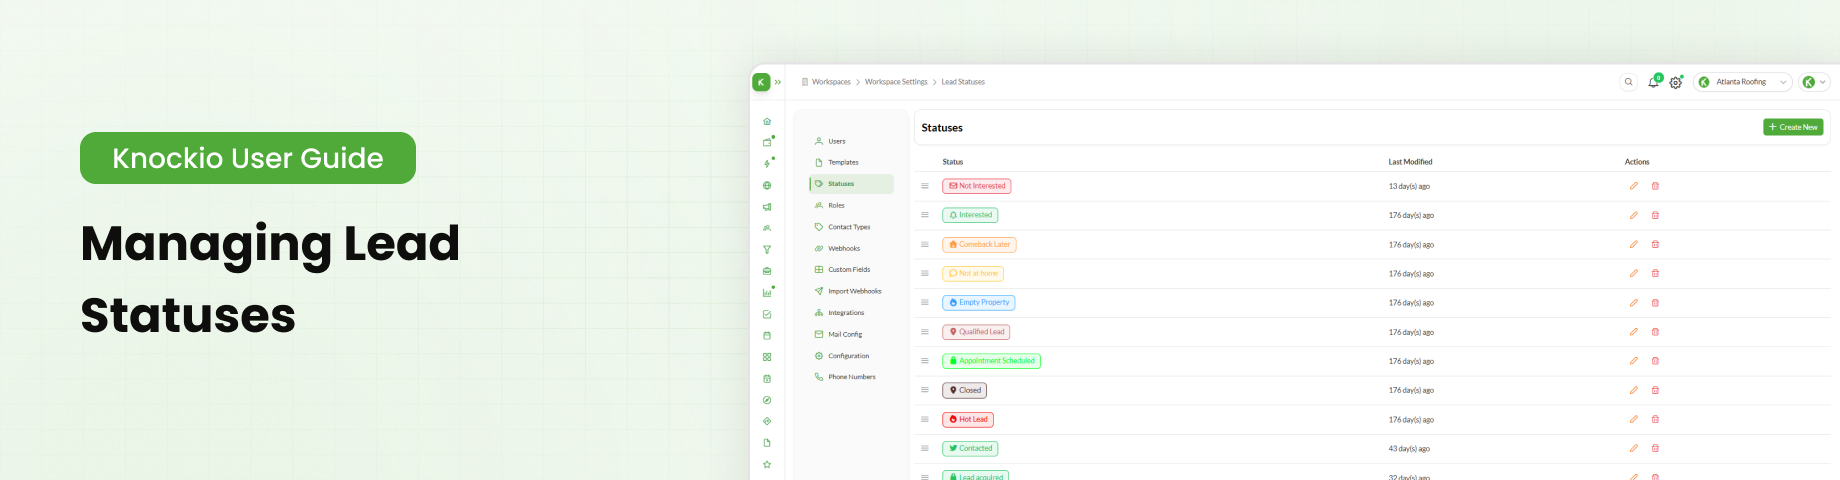The width and height of the screenshot is (1840, 480).
Task: Open Phone Numbers settings page
Action: coord(851,377)
